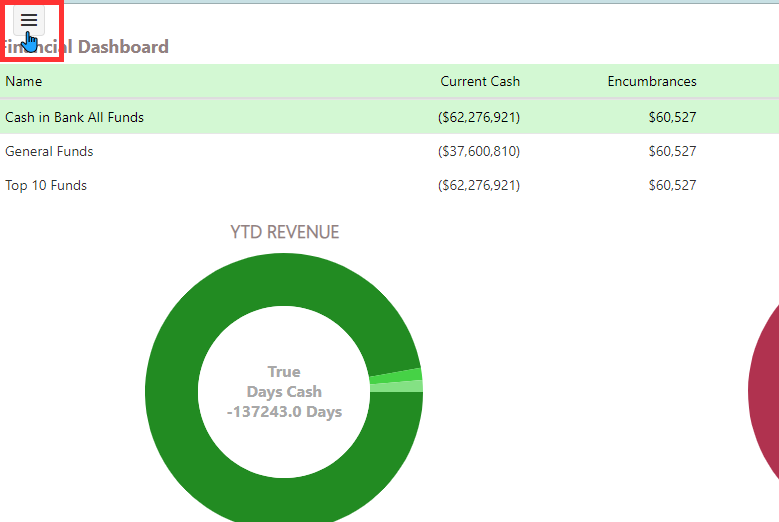This screenshot has width=779, height=522.
Task: Select the General Funds row name
Action: pos(49,151)
